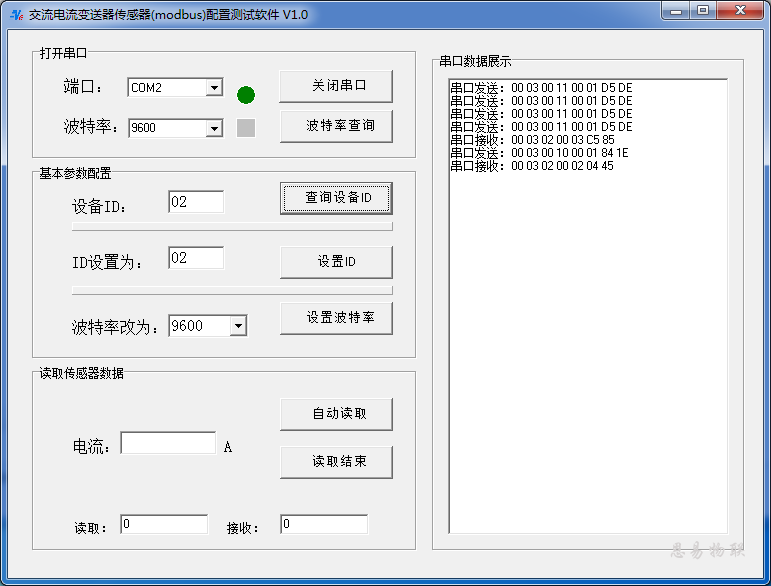The width and height of the screenshot is (771, 586).
Task: Focus the 设备ID input field
Action: click(196, 203)
